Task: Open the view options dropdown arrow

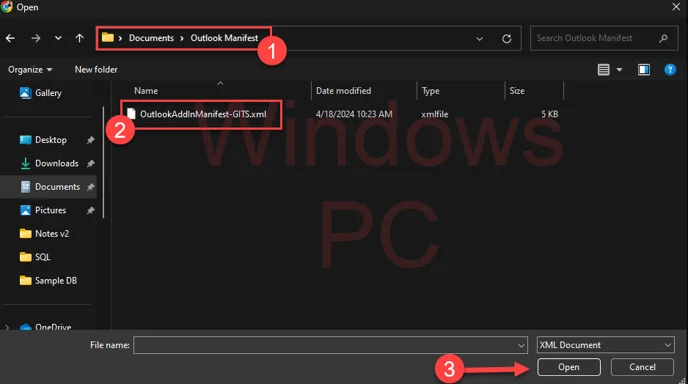Action: tap(619, 70)
